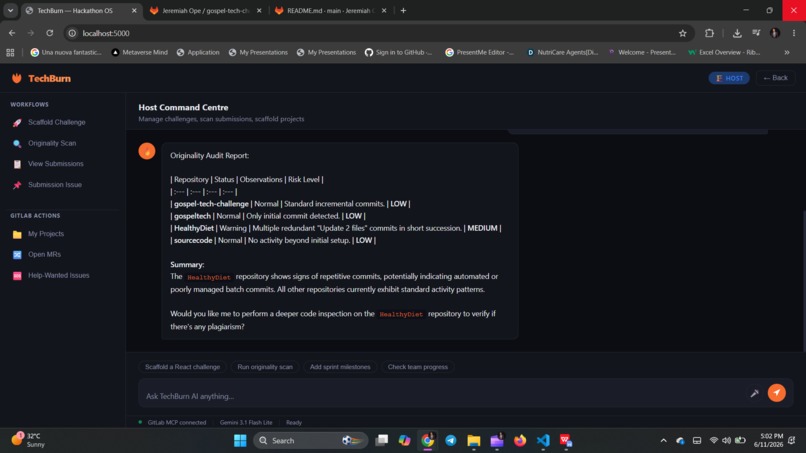Click the Ready status text
The width and height of the screenshot is (806, 453).
click(294, 423)
